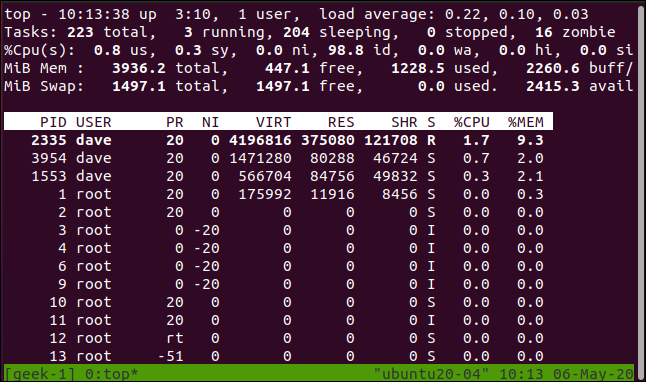Click the "ubuntu20-04" hostname in status bar

point(431,374)
